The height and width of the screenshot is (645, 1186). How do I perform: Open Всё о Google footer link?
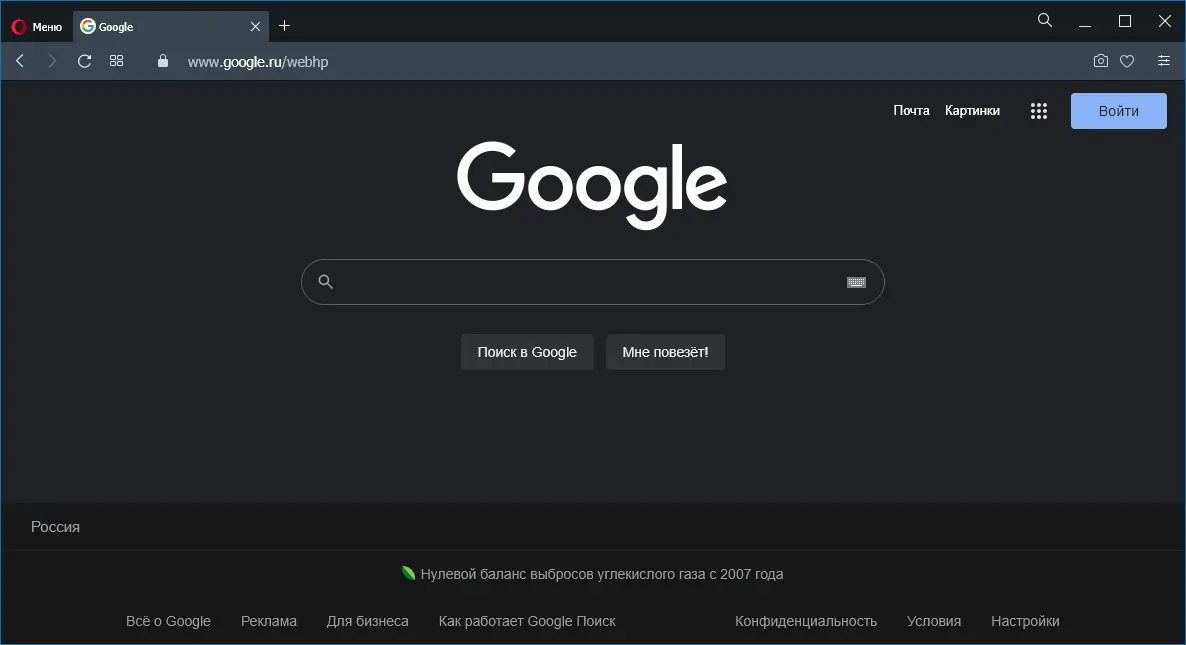coord(168,621)
